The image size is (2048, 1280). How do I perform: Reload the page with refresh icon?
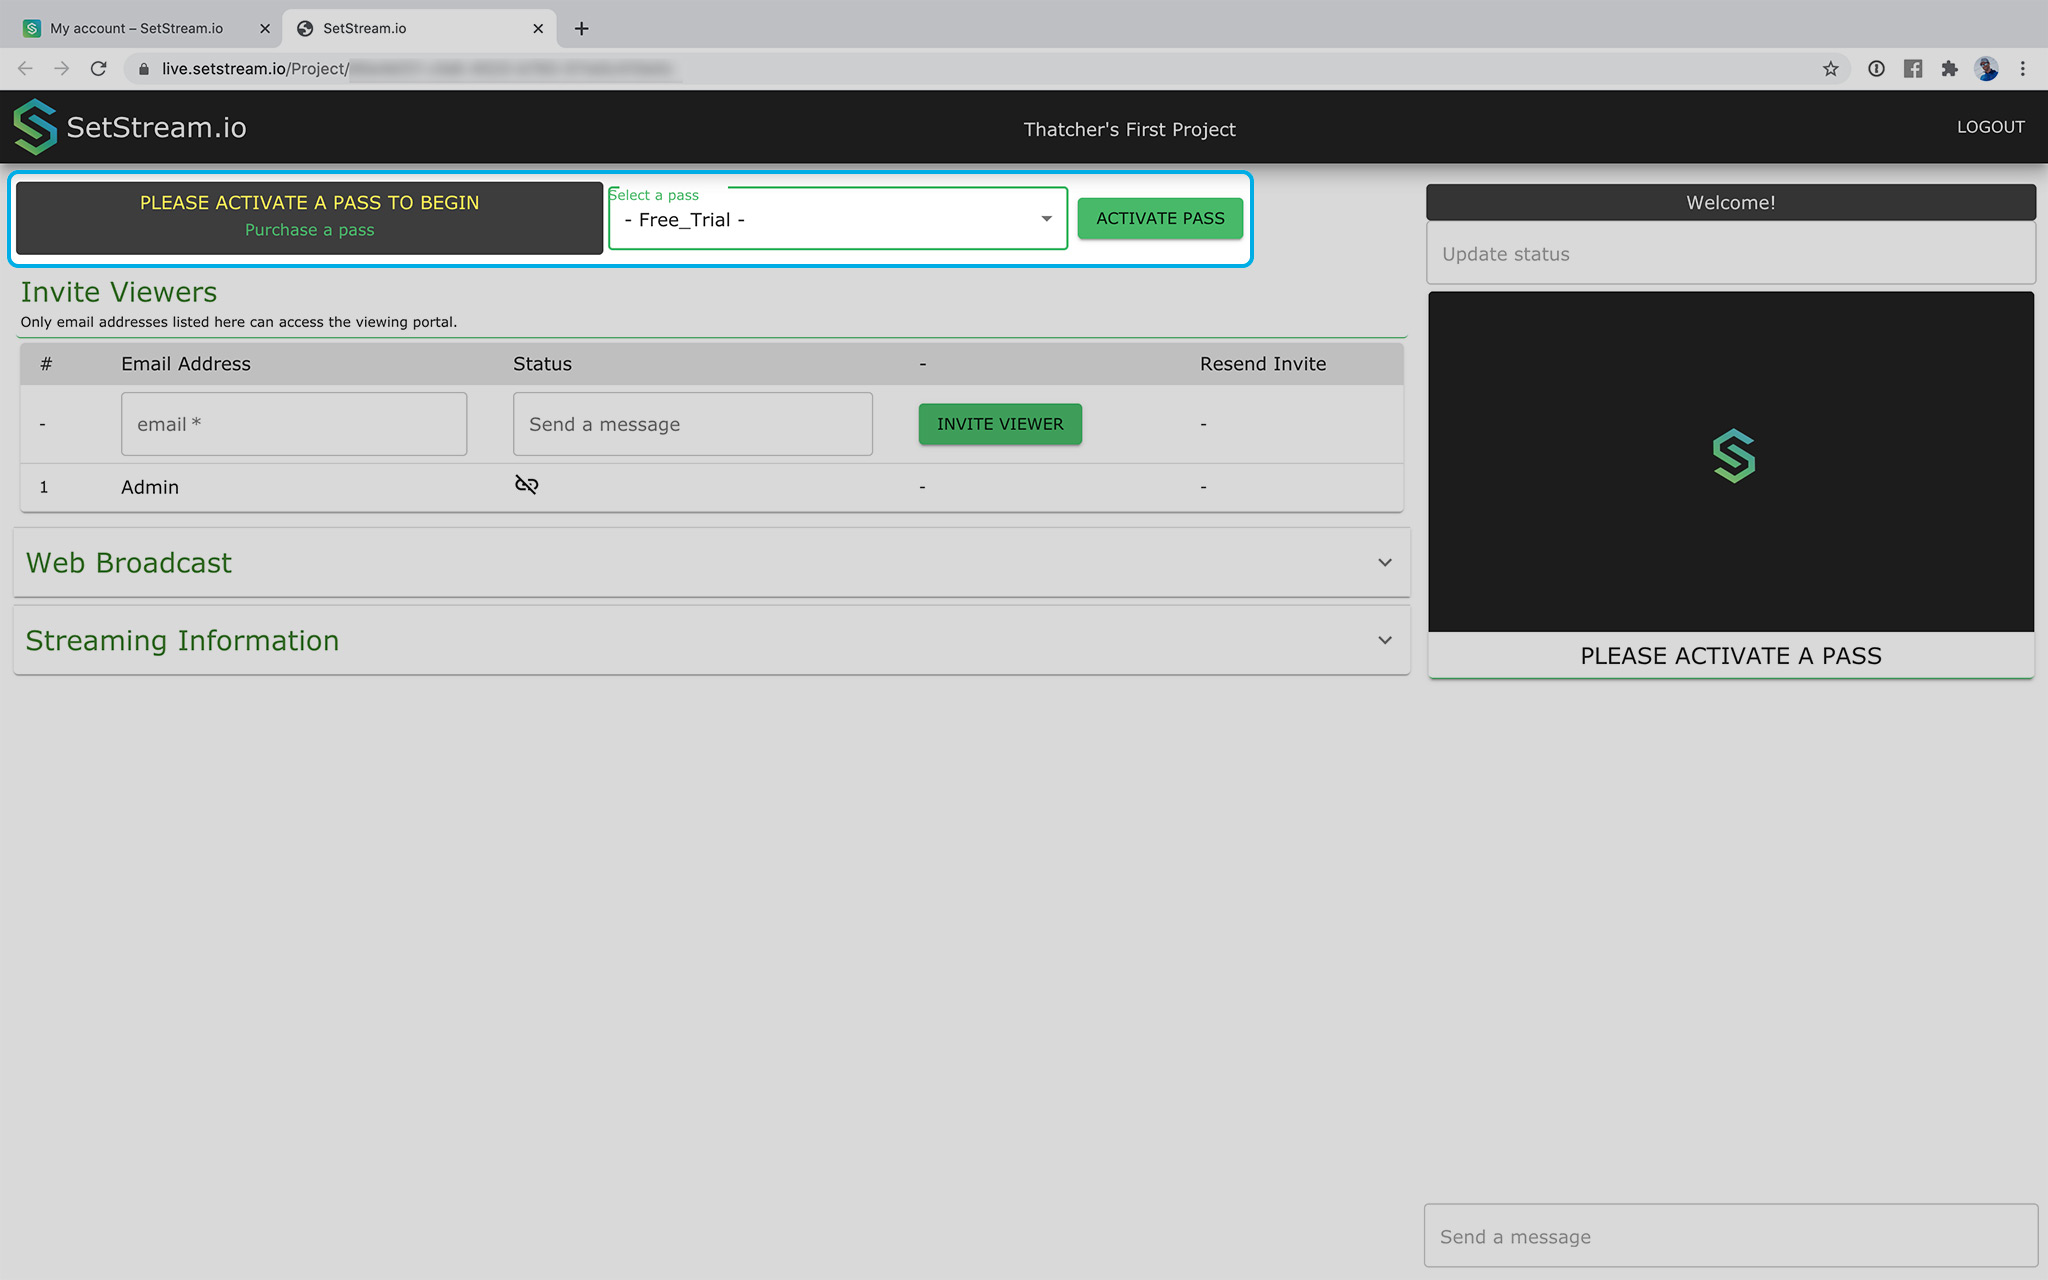click(98, 69)
